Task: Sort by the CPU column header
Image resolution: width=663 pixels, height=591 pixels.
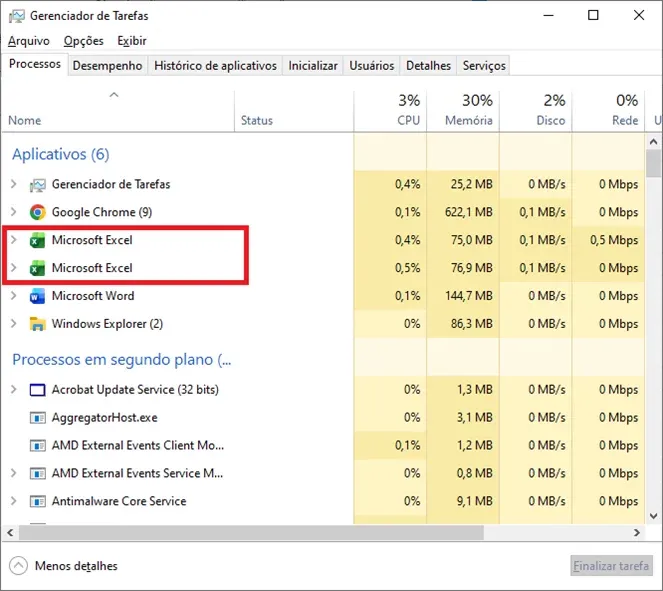Action: 390,112
